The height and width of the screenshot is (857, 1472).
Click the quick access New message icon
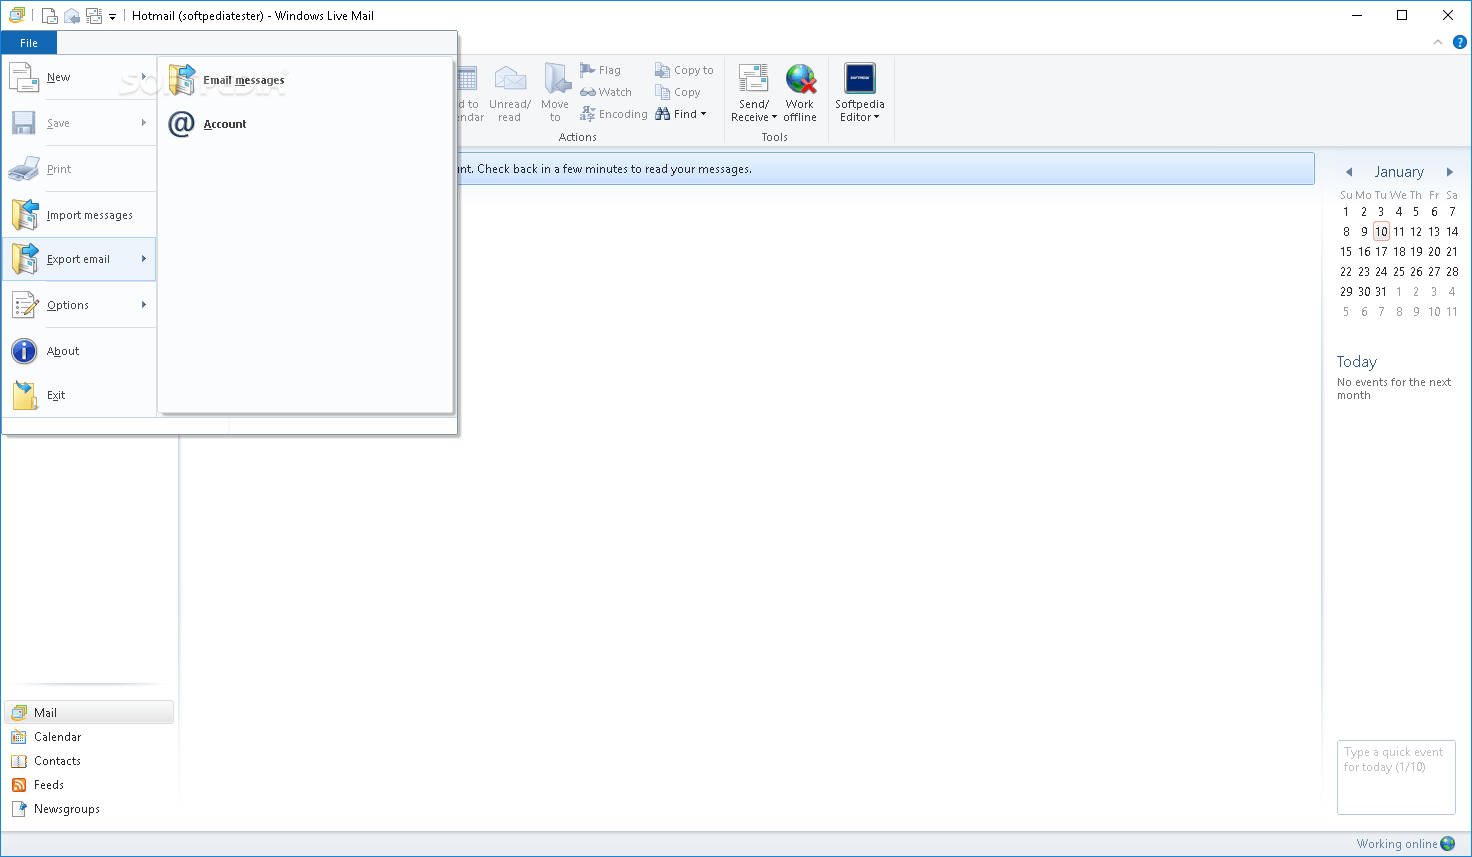(49, 16)
